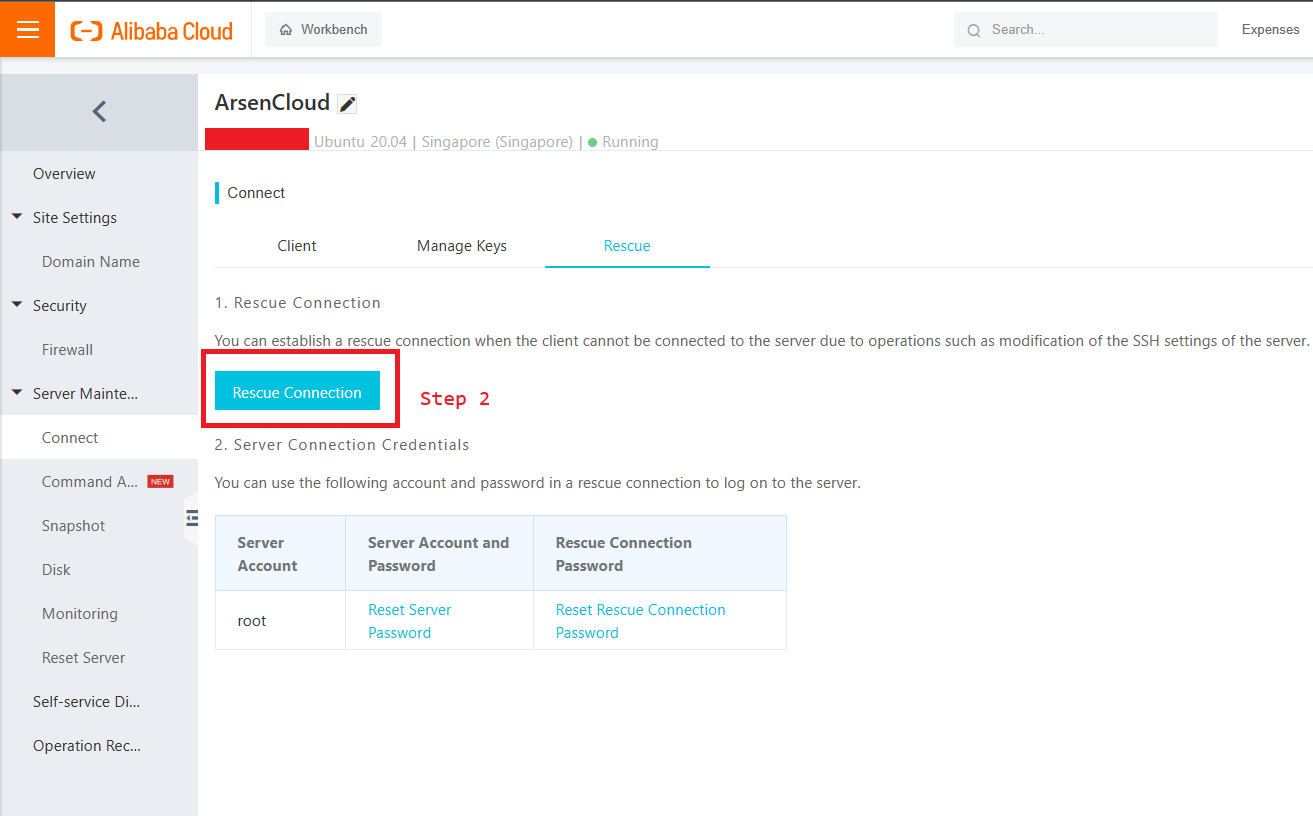Click the Rescue Connection button
The width and height of the screenshot is (1313, 816).
click(x=297, y=392)
